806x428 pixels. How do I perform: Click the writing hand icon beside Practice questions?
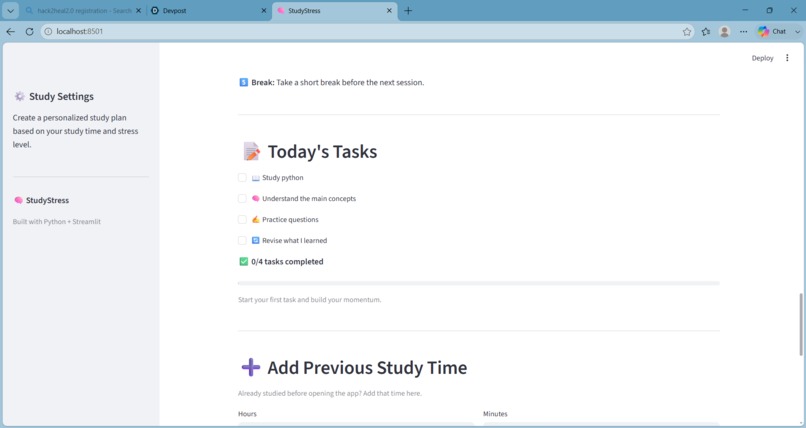(255, 219)
